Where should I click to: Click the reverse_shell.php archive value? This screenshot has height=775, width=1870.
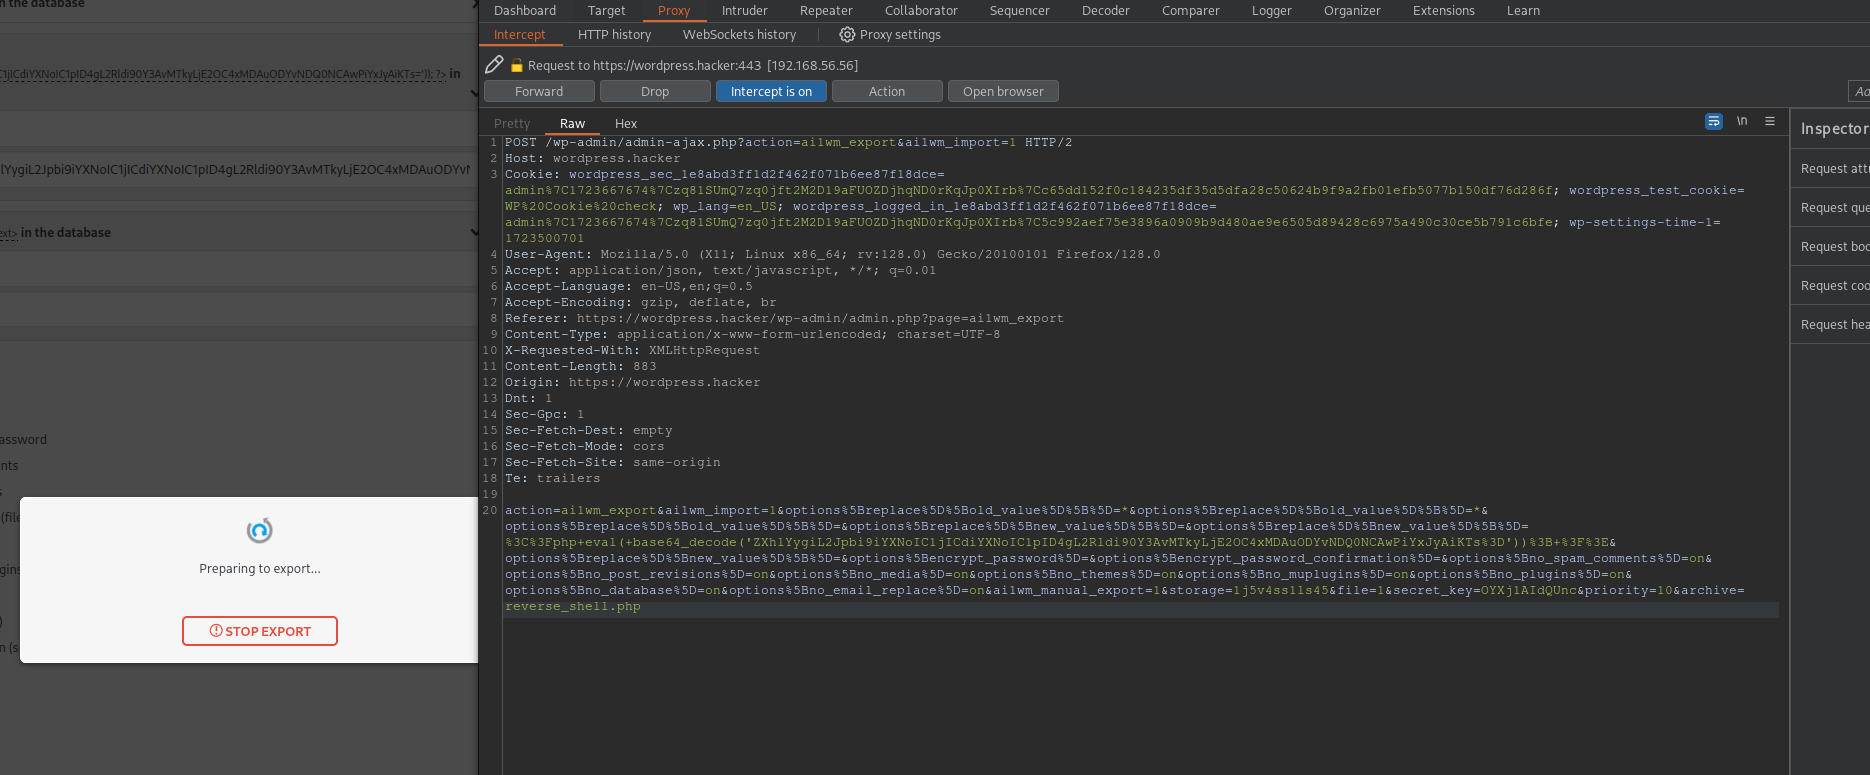[x=573, y=607]
